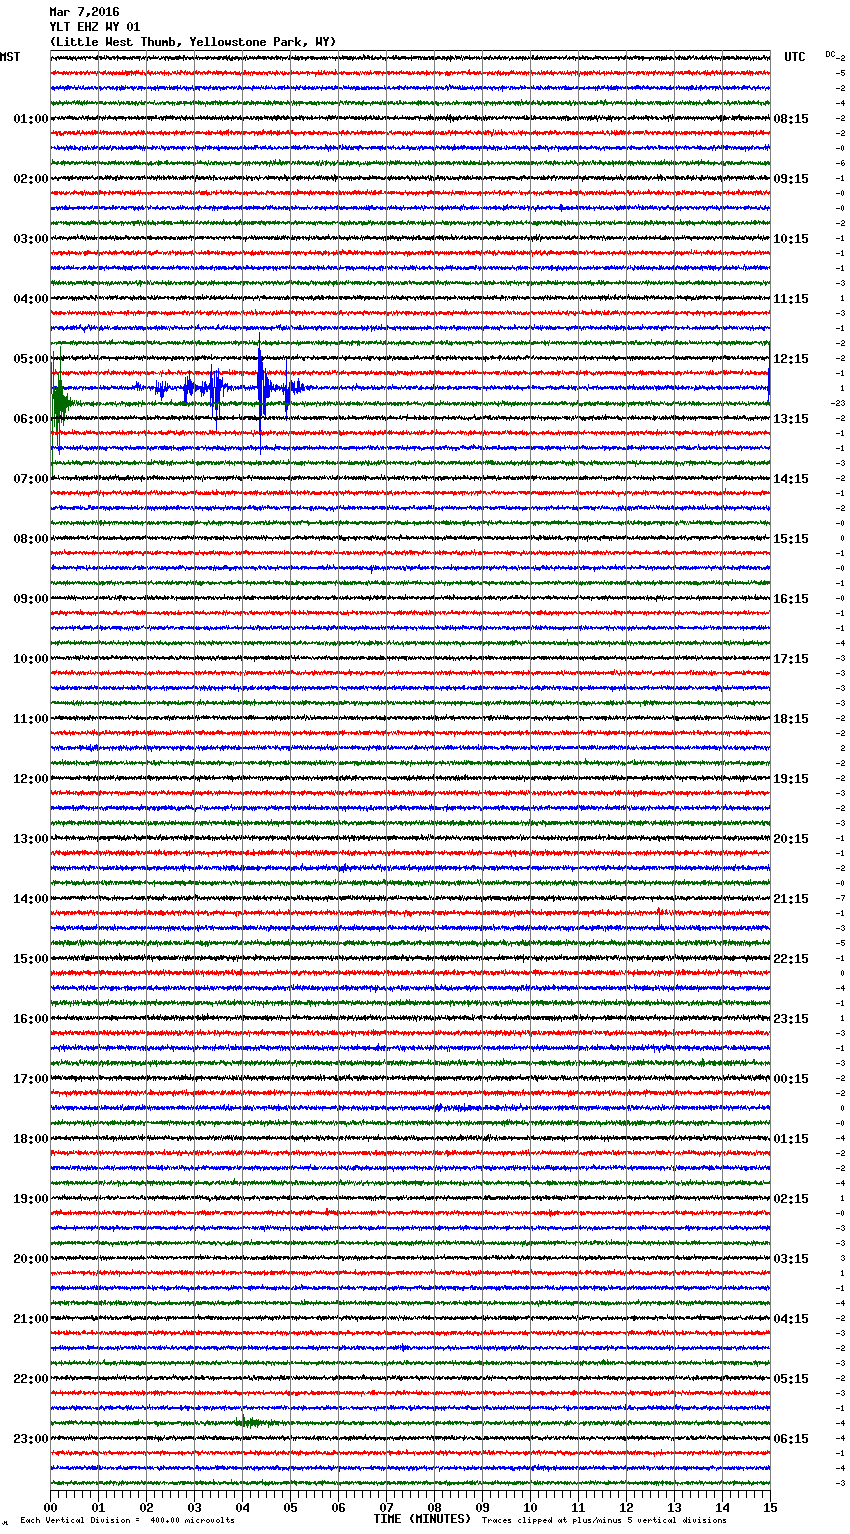Click the '15' minute axis tick label

tap(770, 1507)
